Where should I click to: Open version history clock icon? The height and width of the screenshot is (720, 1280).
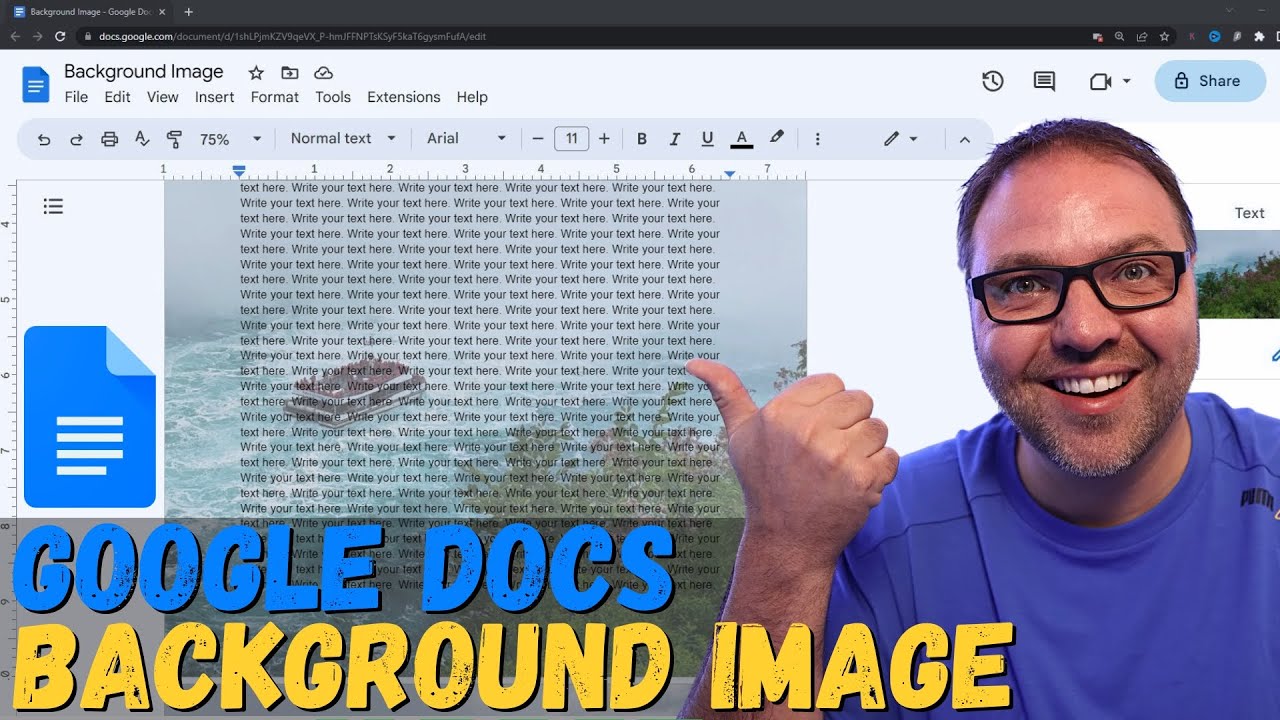pyautogui.click(x=992, y=81)
